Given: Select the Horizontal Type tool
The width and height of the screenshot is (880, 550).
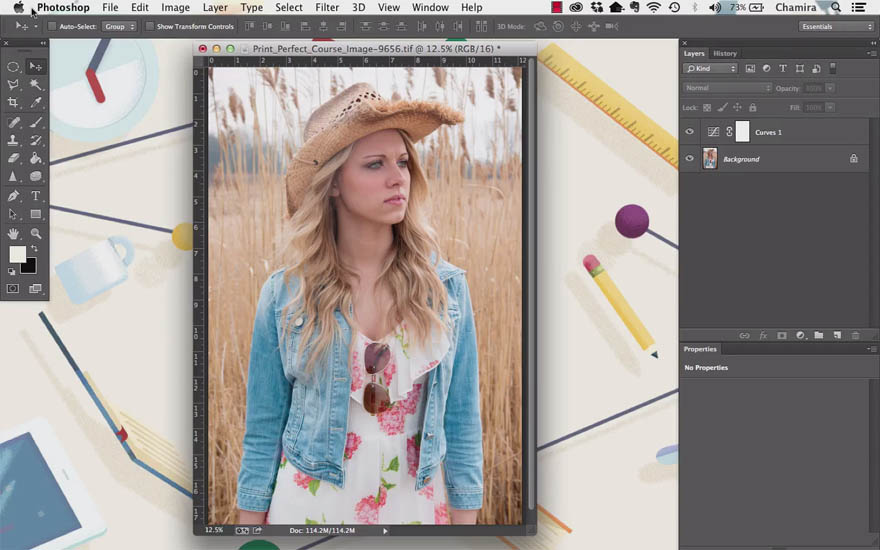Looking at the screenshot, I should pos(35,196).
